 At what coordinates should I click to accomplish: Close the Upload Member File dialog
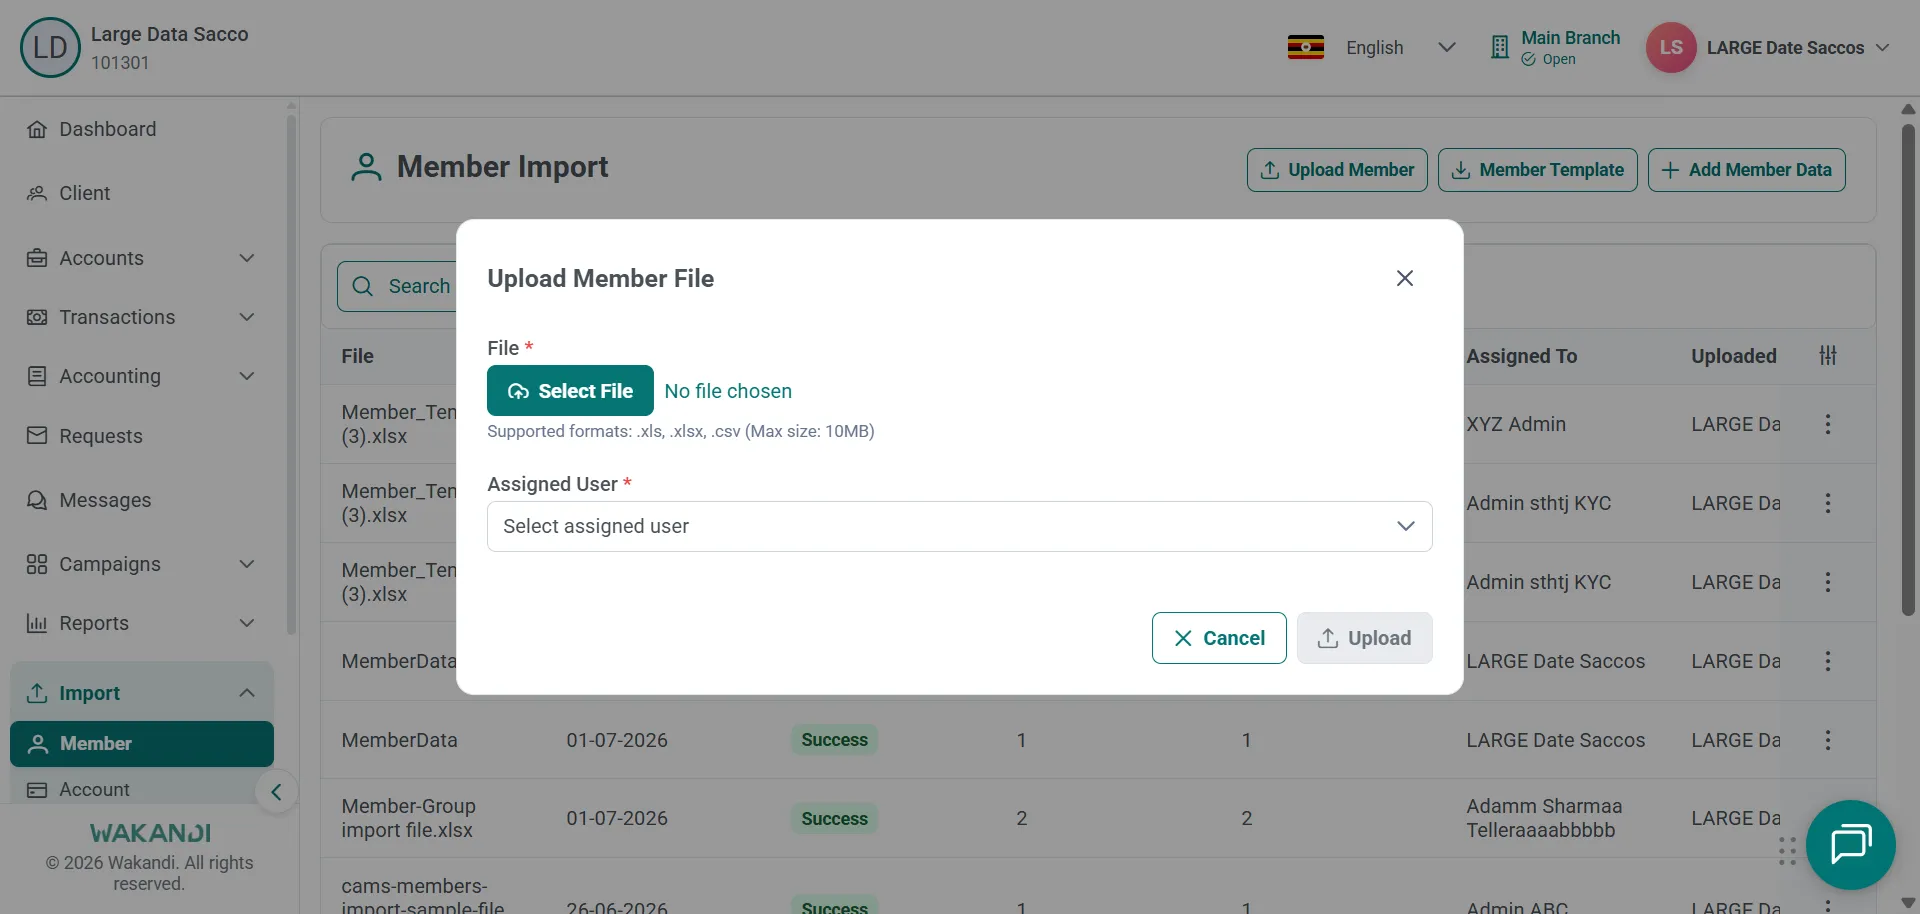pyautogui.click(x=1404, y=278)
